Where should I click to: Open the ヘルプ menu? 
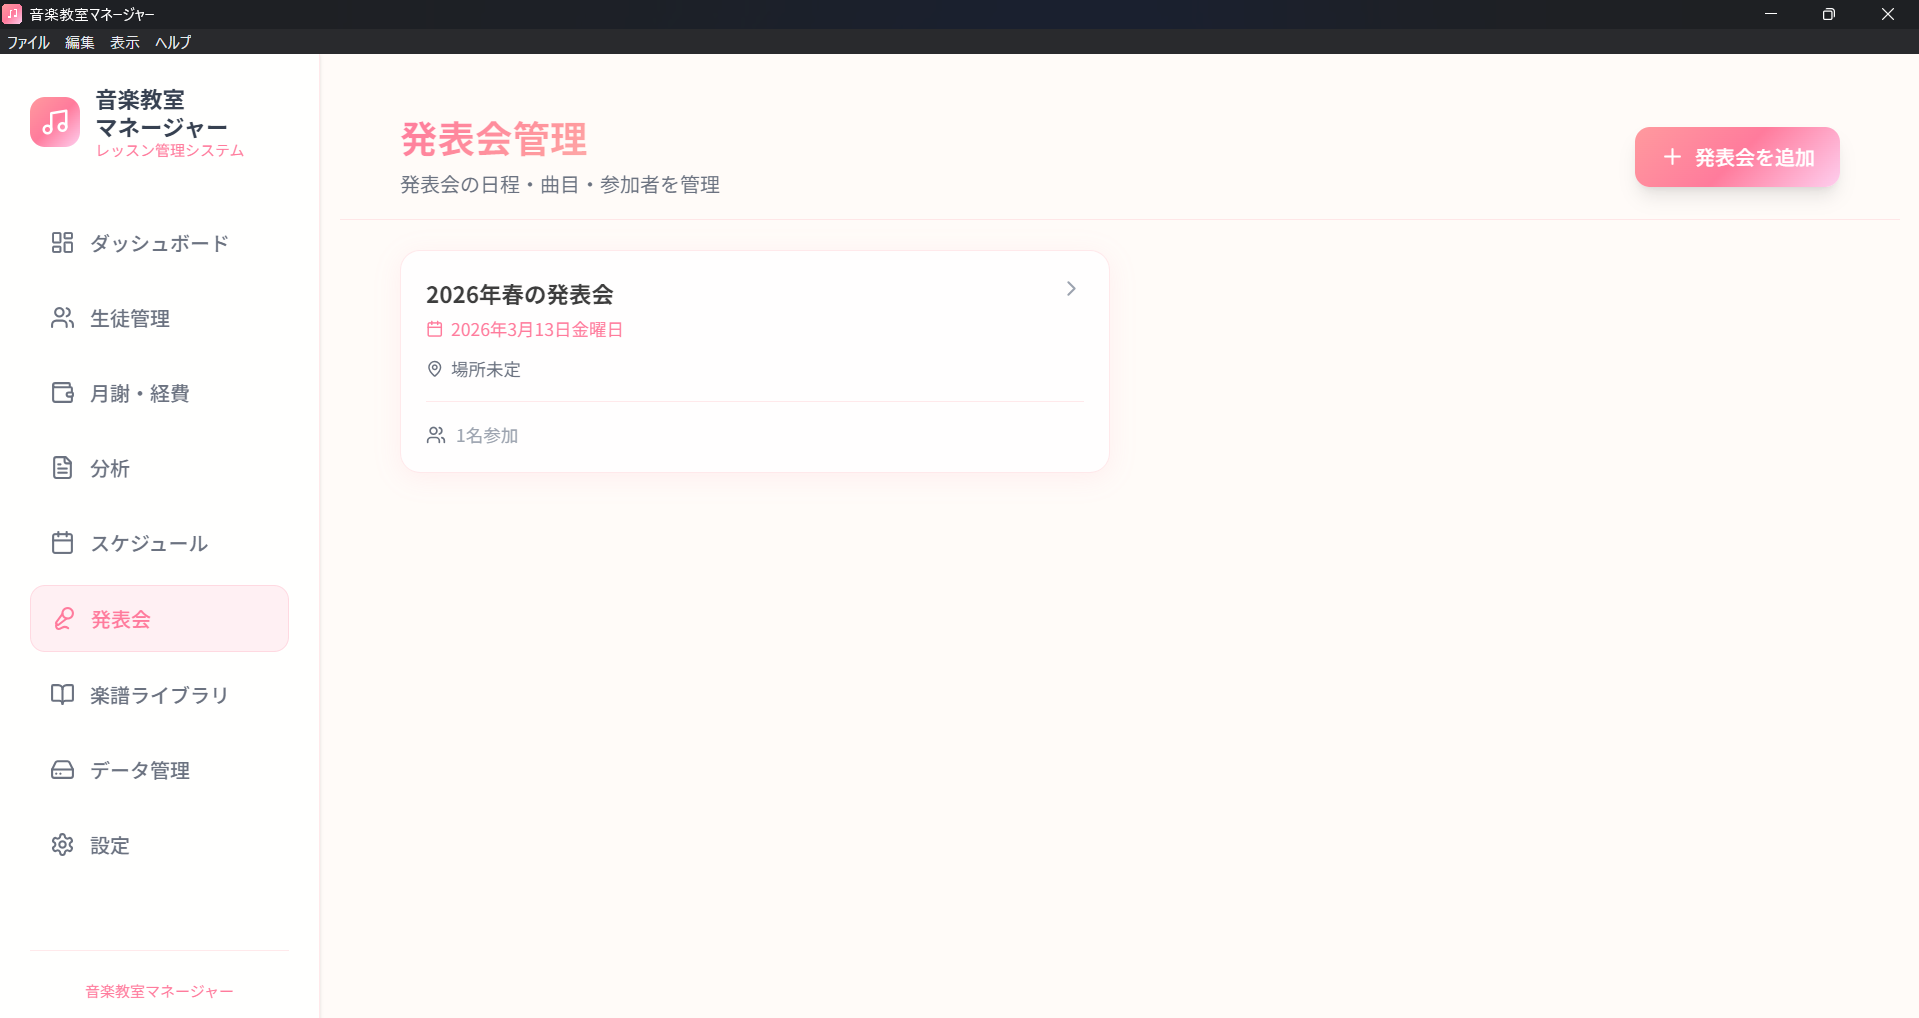coord(172,42)
